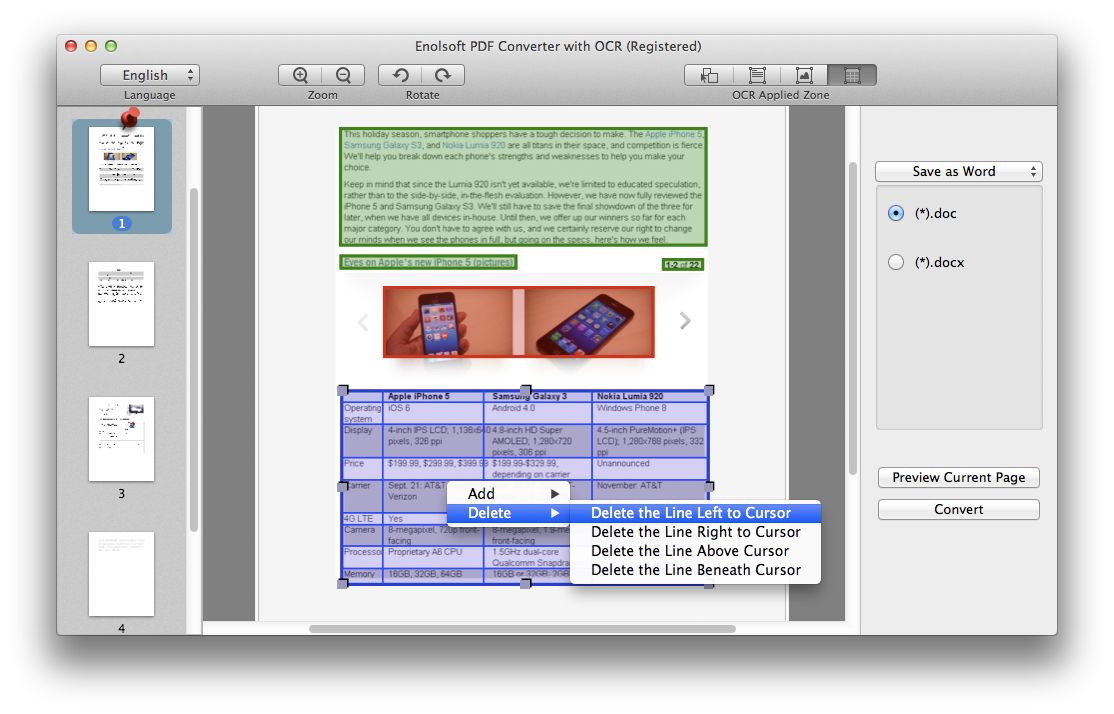Click the 'Eyes on Apple's new iPhone 5' zone
The height and width of the screenshot is (714, 1114).
428,262
